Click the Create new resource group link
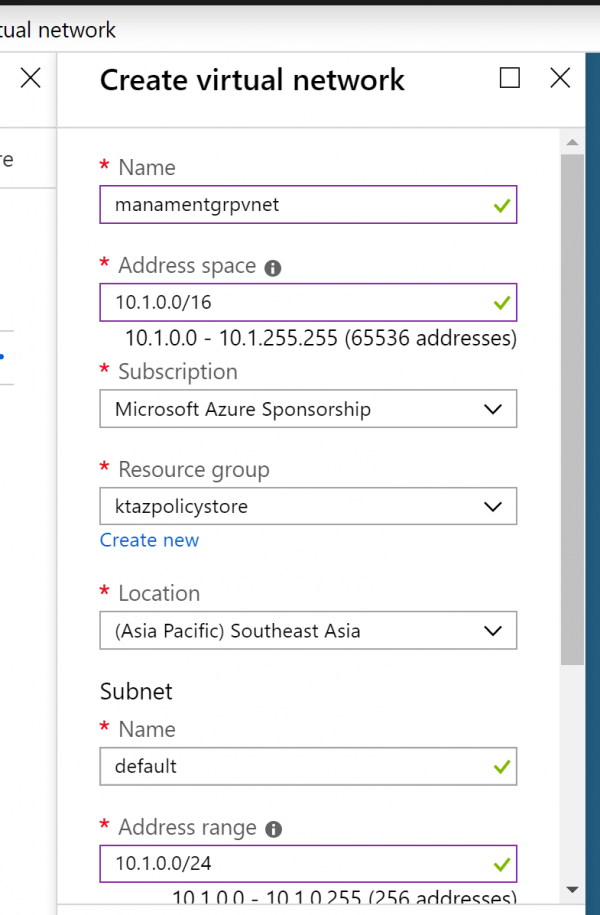Image resolution: width=600 pixels, height=915 pixels. tap(149, 540)
